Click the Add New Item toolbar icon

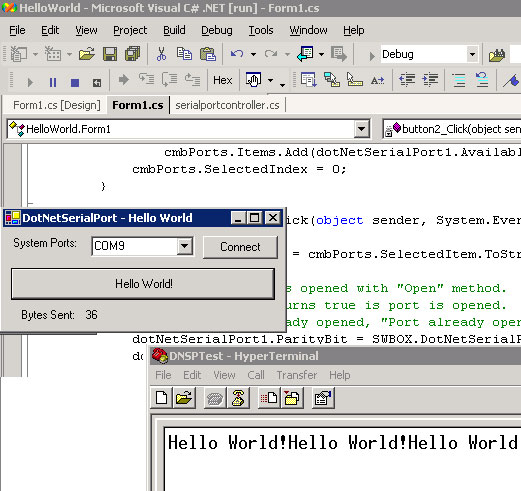pos(53,54)
